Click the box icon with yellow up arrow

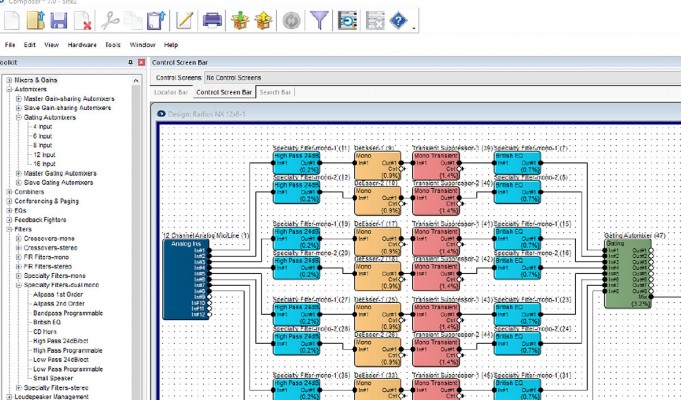tap(263, 20)
